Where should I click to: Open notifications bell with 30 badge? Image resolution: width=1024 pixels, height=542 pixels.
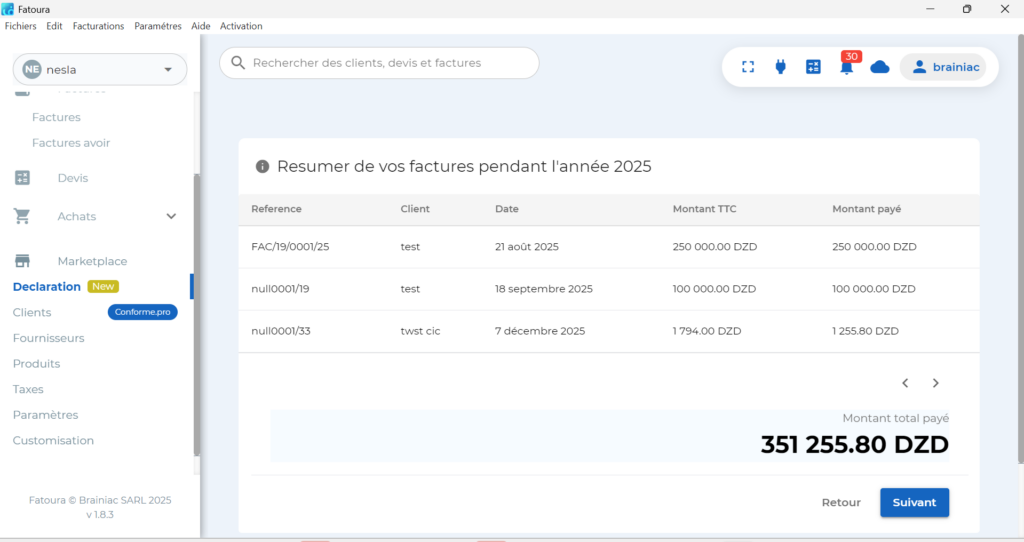847,67
